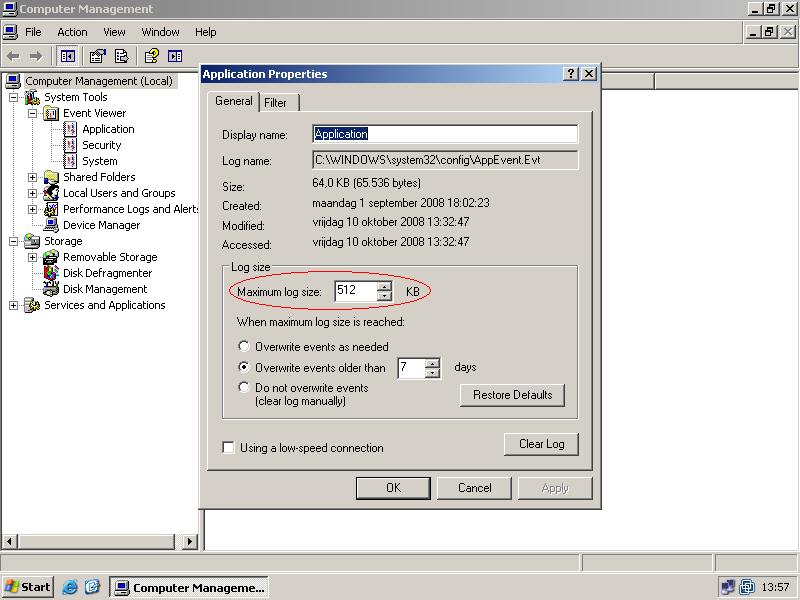Screen dimensions: 800x600
Task: Expand the Shared Folders node
Action: (32, 176)
